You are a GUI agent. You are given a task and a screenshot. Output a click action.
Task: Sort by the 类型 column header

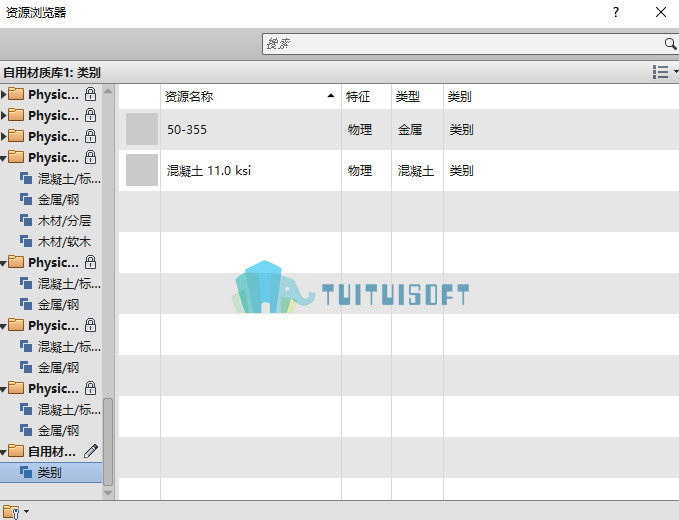[x=417, y=96]
